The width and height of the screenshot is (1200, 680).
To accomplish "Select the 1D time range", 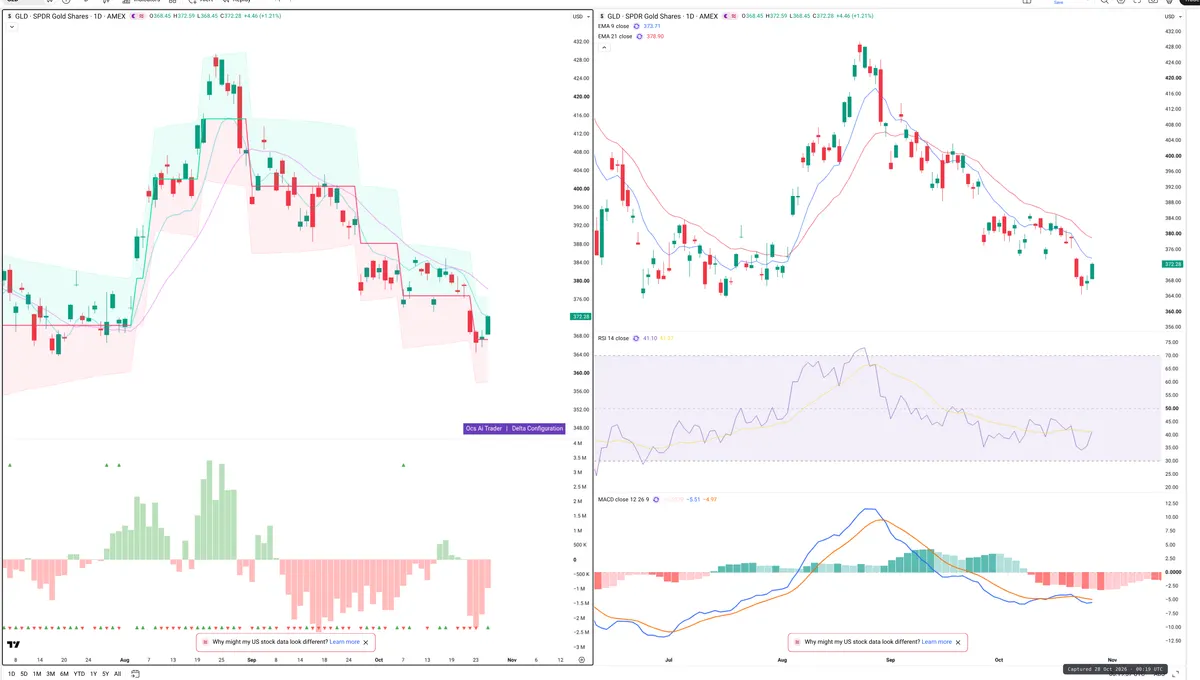I will point(11,674).
